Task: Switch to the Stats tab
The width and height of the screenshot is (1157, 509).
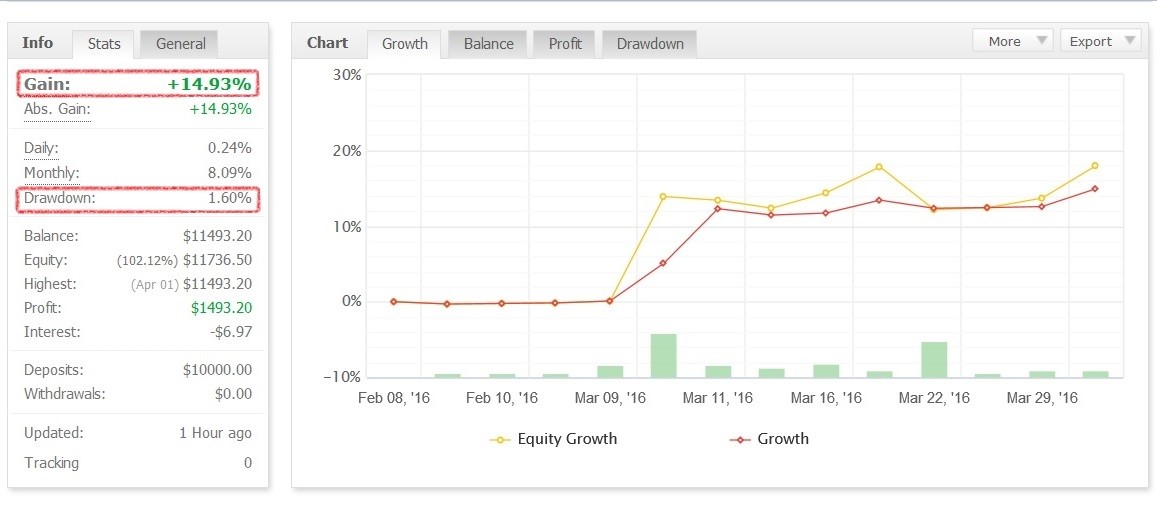Action: coord(104,44)
